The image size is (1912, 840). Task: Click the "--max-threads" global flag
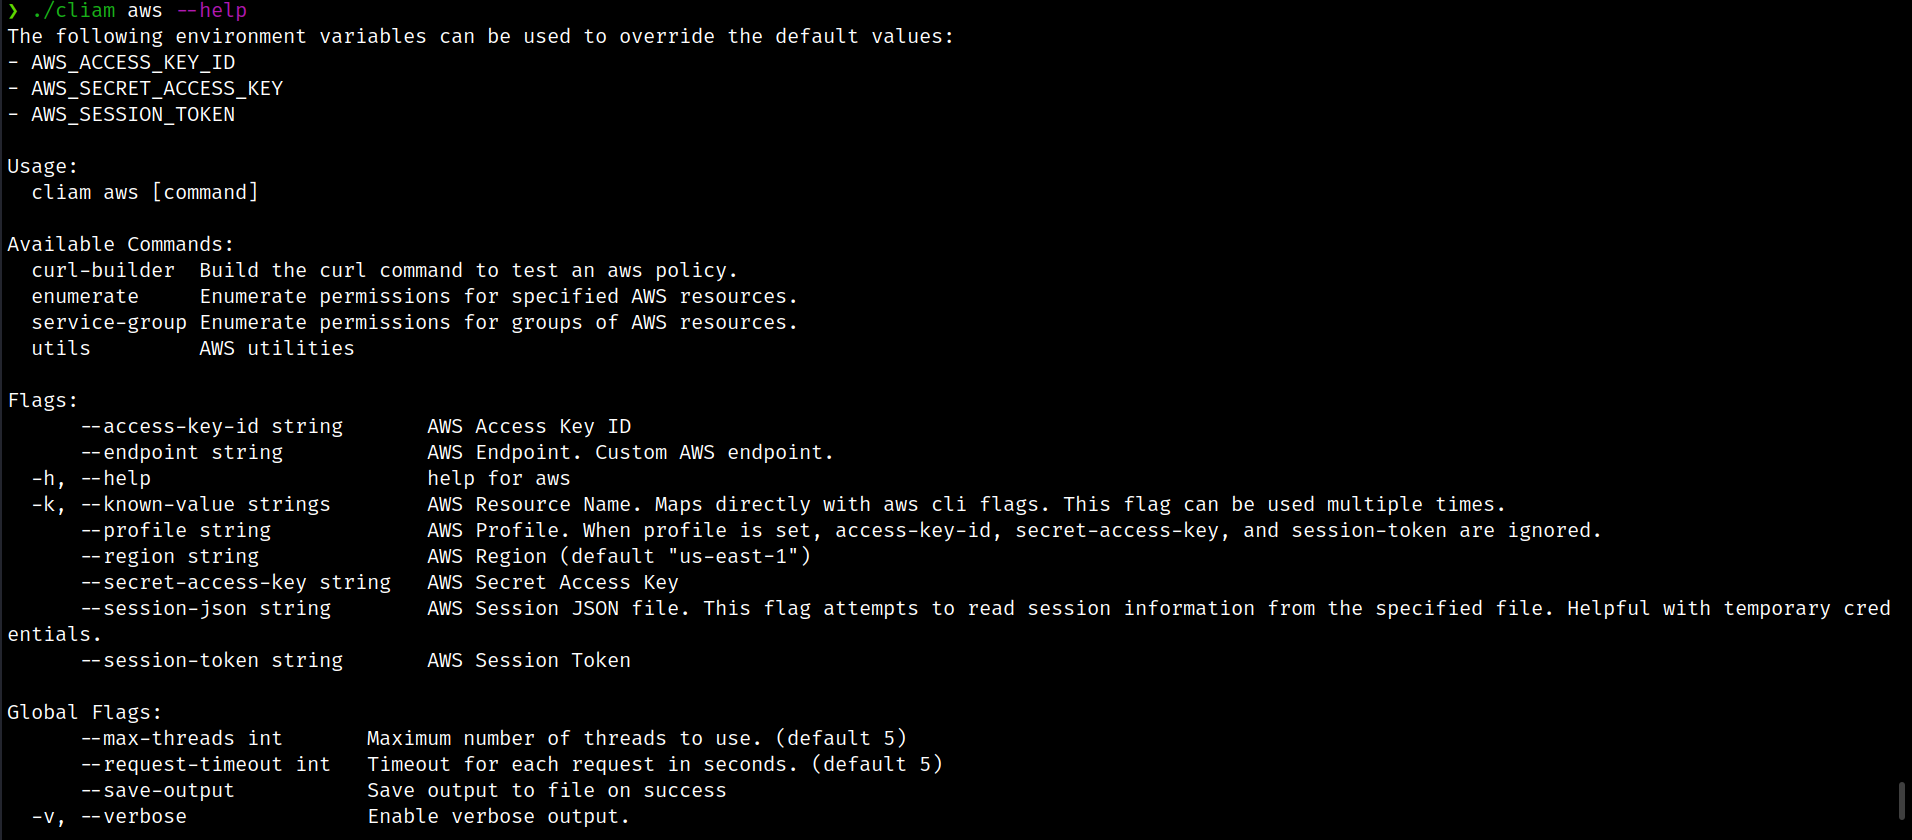(x=158, y=739)
